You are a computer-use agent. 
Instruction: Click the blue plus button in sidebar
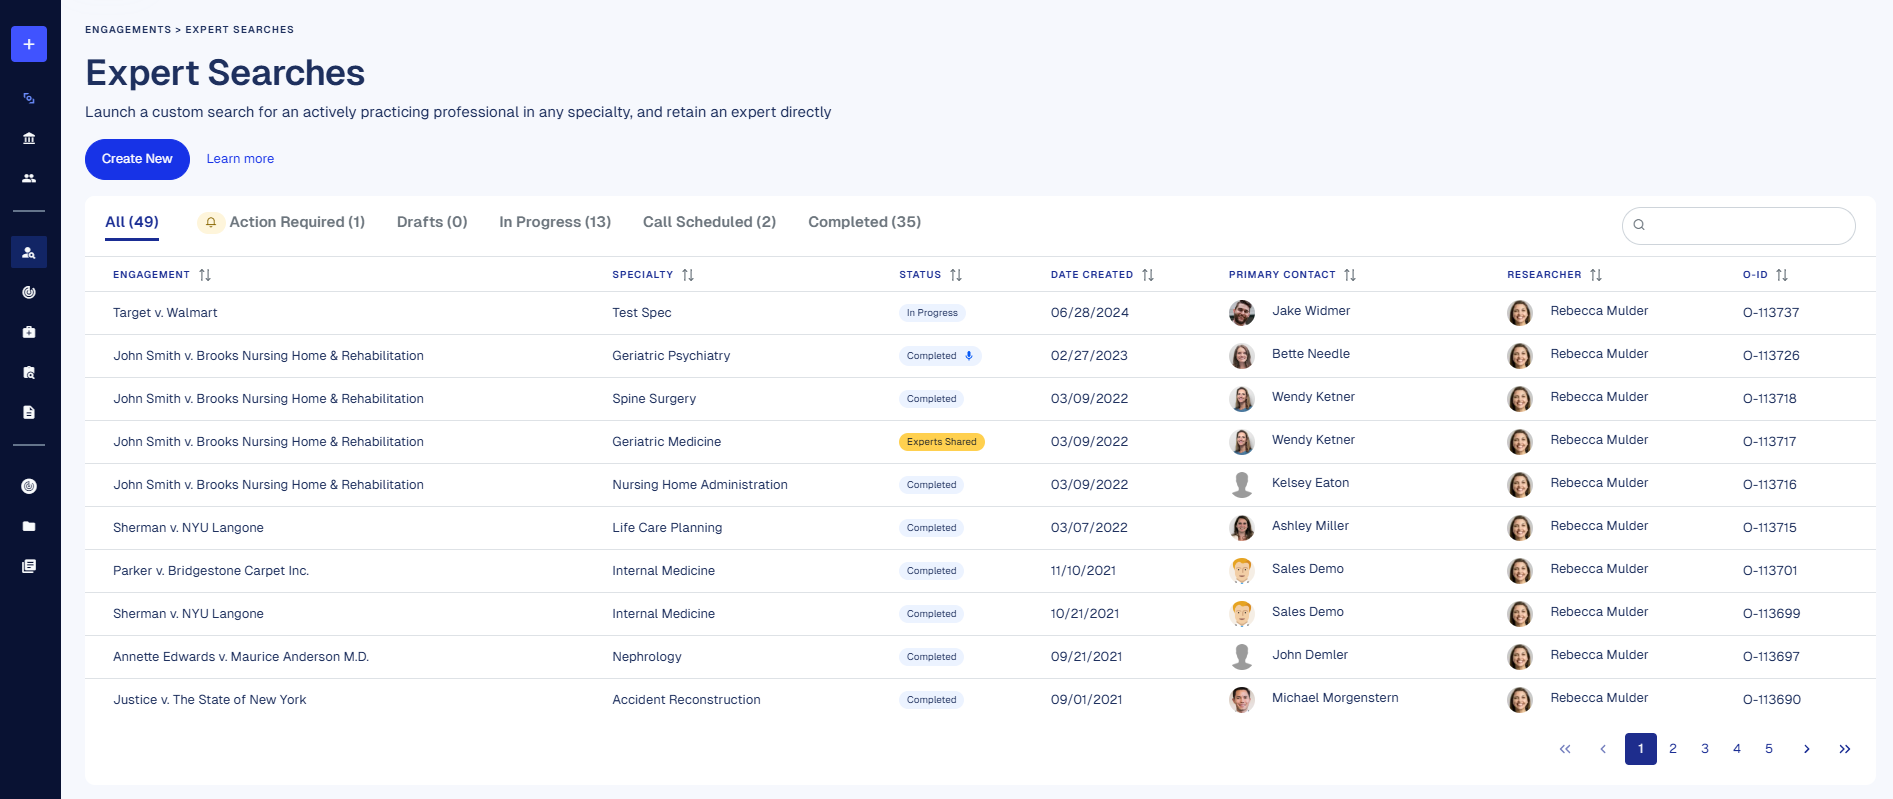(29, 44)
